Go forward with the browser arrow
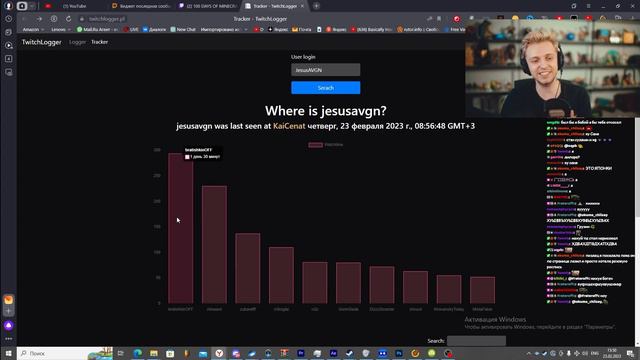 pyautogui.click(x=39, y=19)
